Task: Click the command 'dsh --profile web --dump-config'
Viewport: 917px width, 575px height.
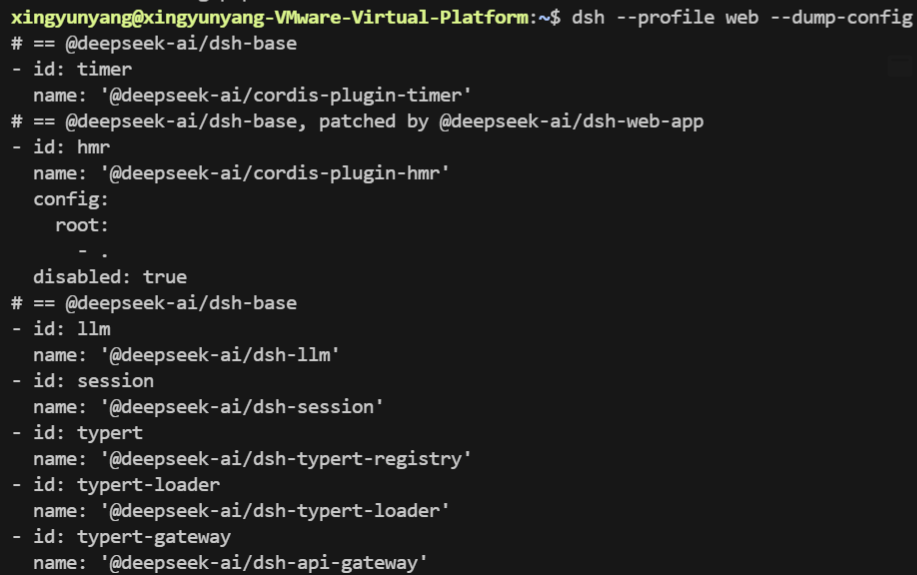Action: pos(742,18)
